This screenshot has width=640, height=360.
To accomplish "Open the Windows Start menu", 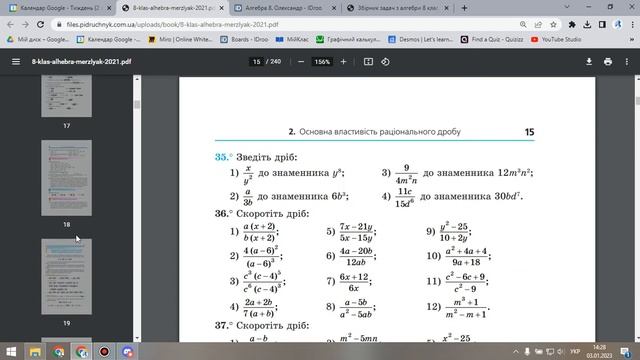I will click(11, 351).
